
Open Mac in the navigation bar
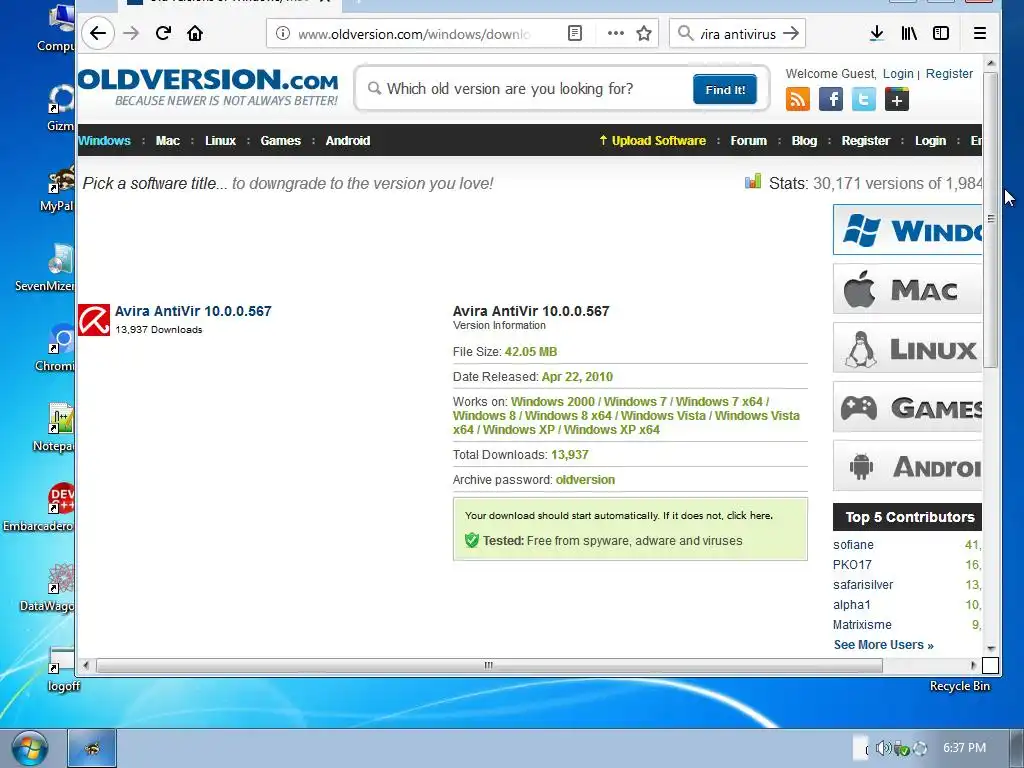pyautogui.click(x=168, y=140)
